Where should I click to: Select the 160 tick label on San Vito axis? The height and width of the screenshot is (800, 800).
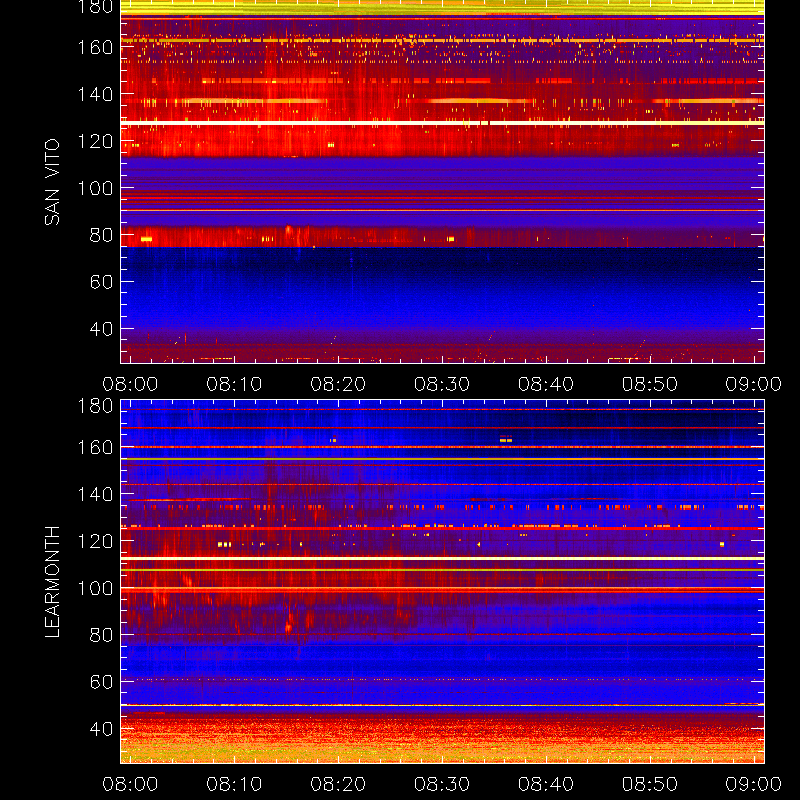coord(95,47)
